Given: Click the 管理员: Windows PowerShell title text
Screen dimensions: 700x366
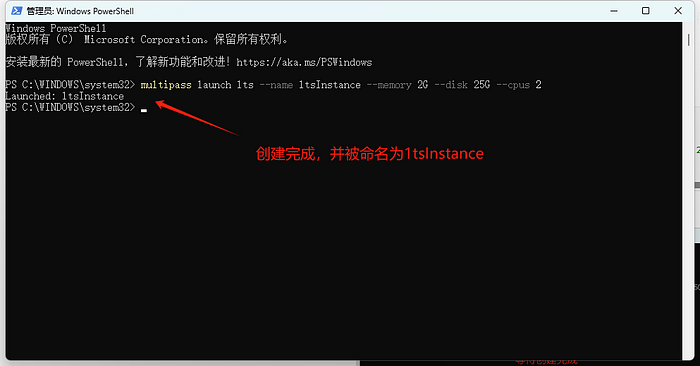Looking at the screenshot, I should (x=80, y=11).
